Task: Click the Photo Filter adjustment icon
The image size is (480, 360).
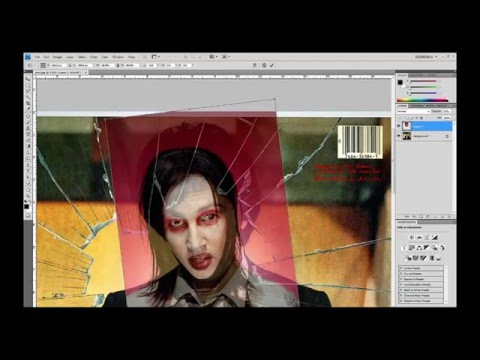Action: point(434,248)
